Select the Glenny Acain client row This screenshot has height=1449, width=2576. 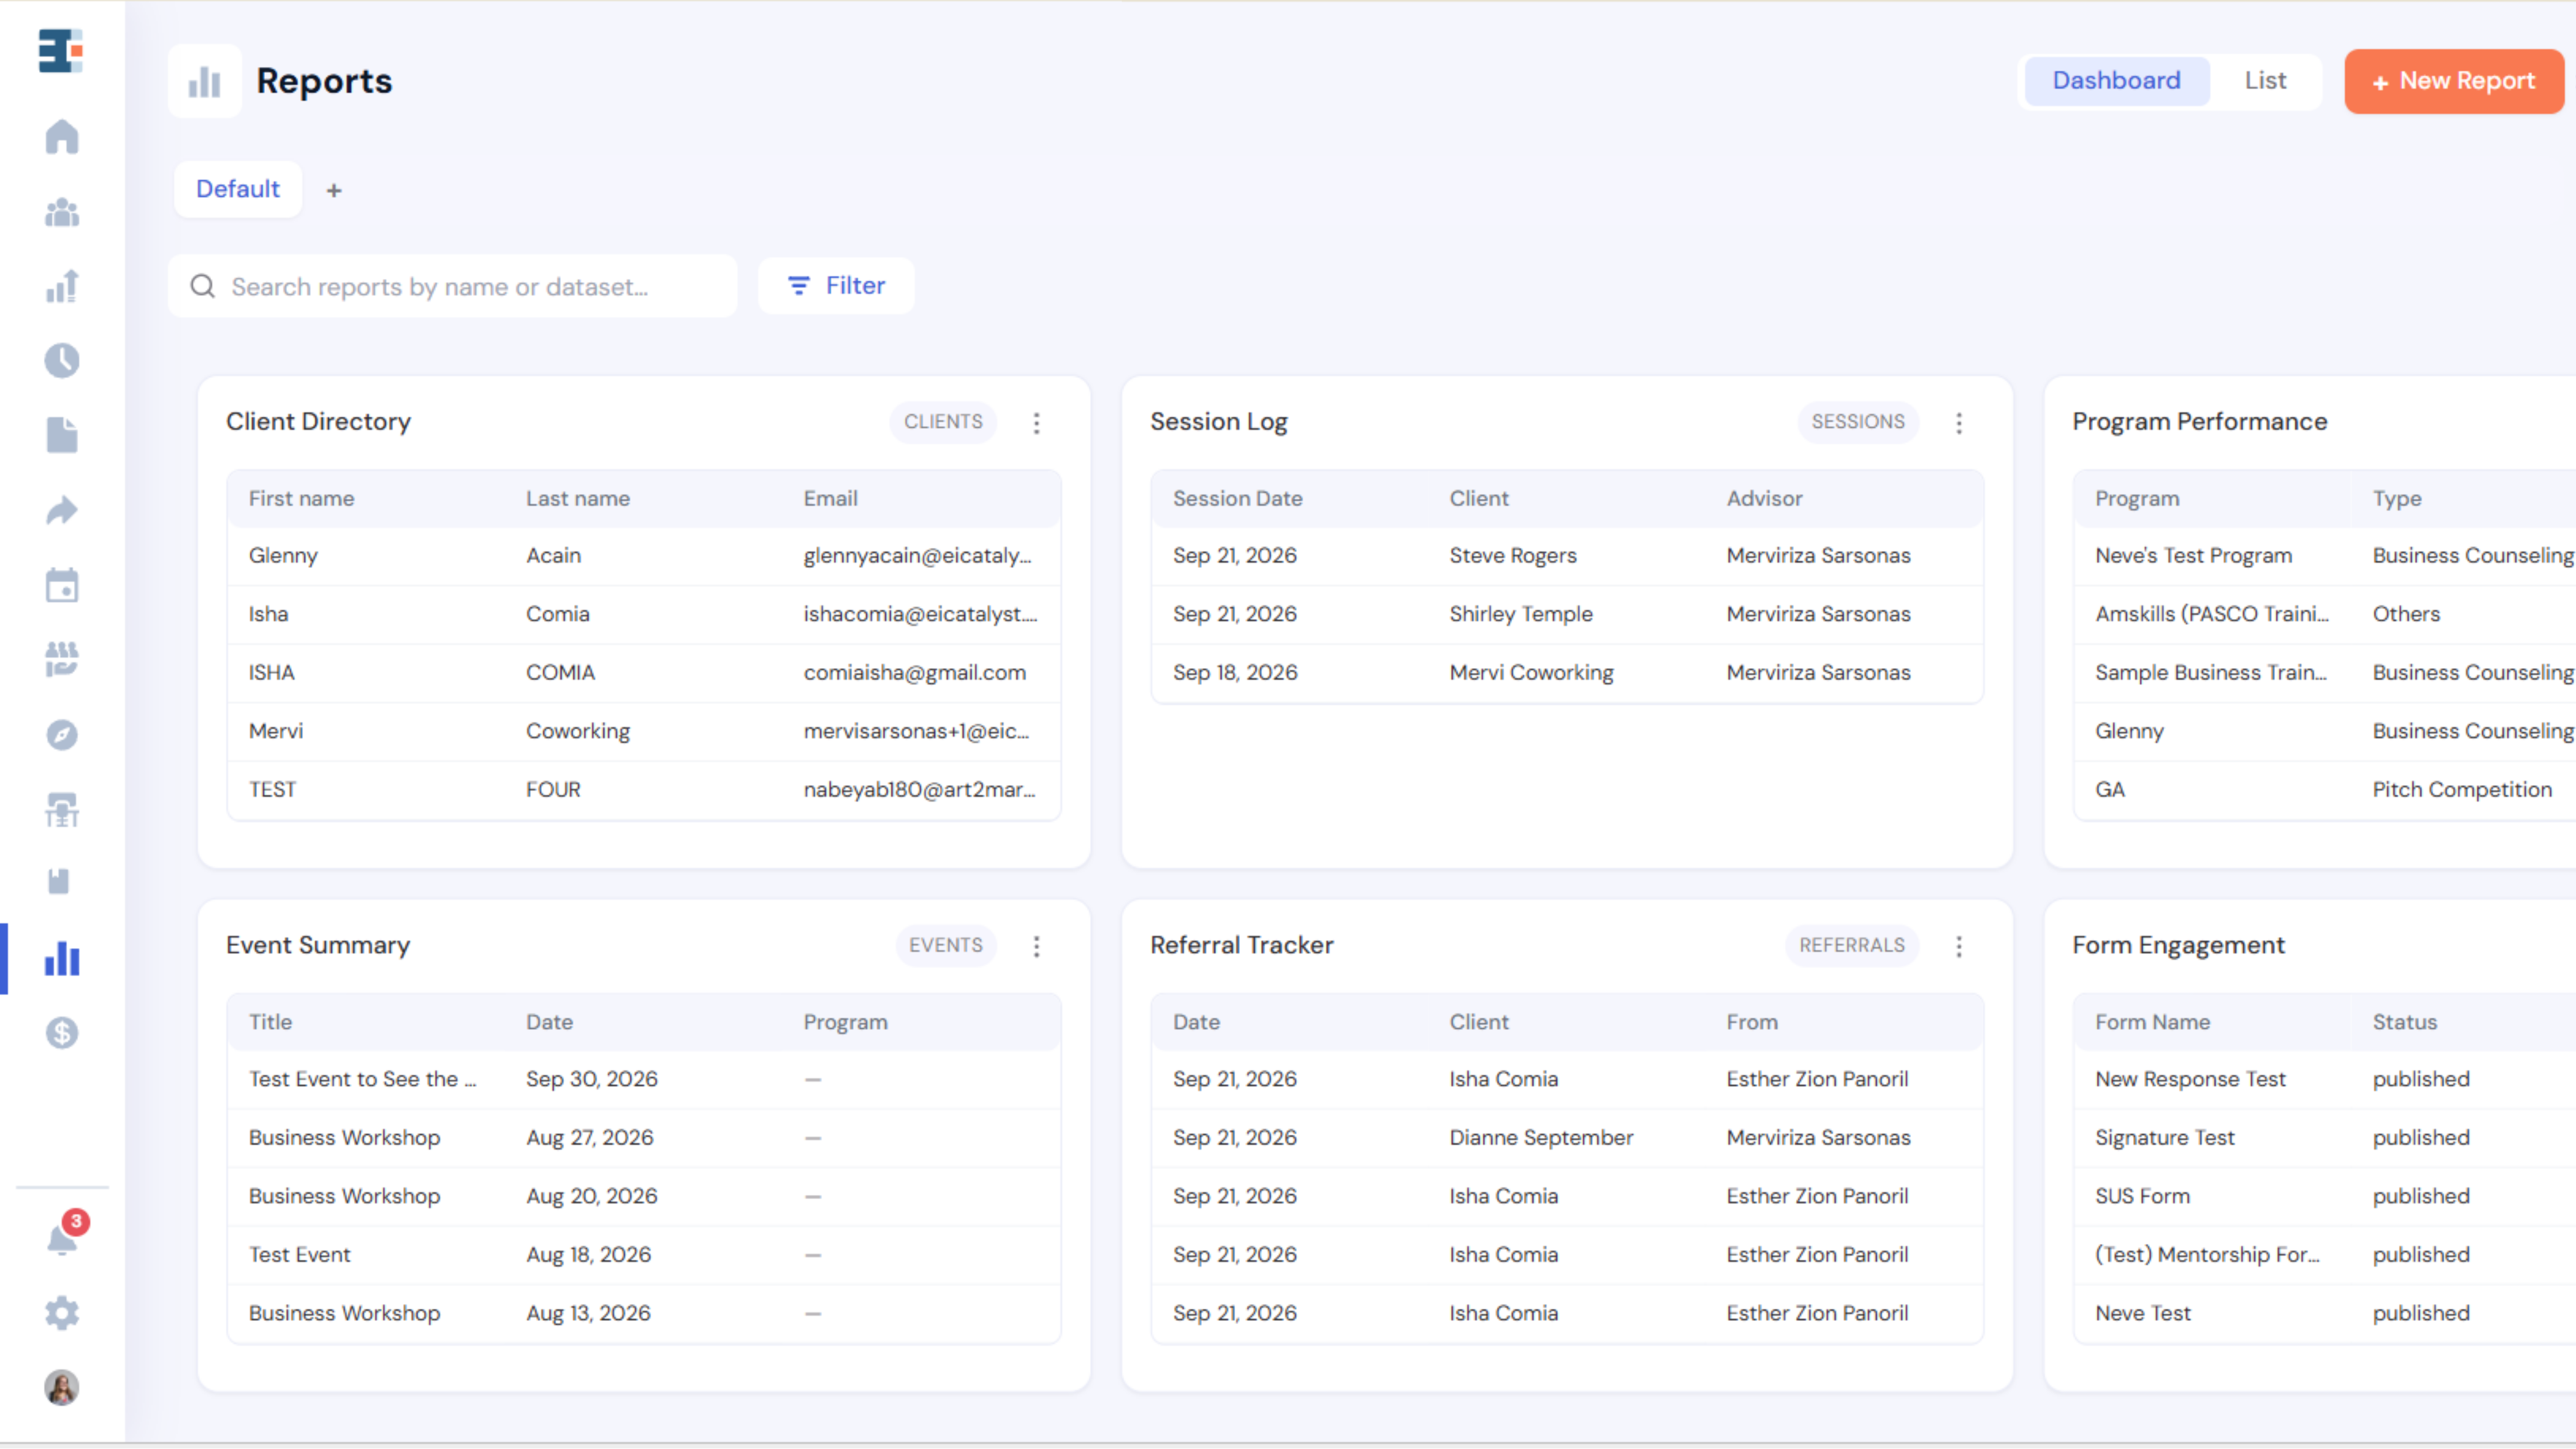tap(644, 556)
